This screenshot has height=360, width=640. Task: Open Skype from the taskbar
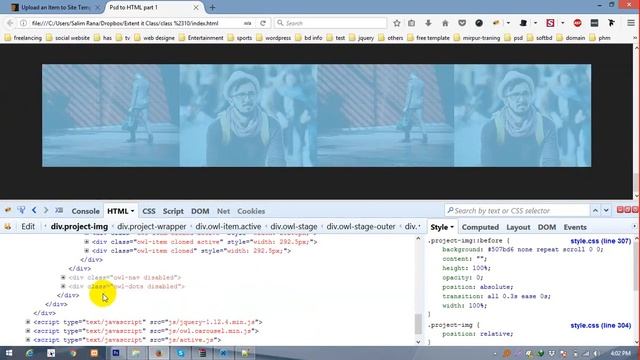point(181,353)
